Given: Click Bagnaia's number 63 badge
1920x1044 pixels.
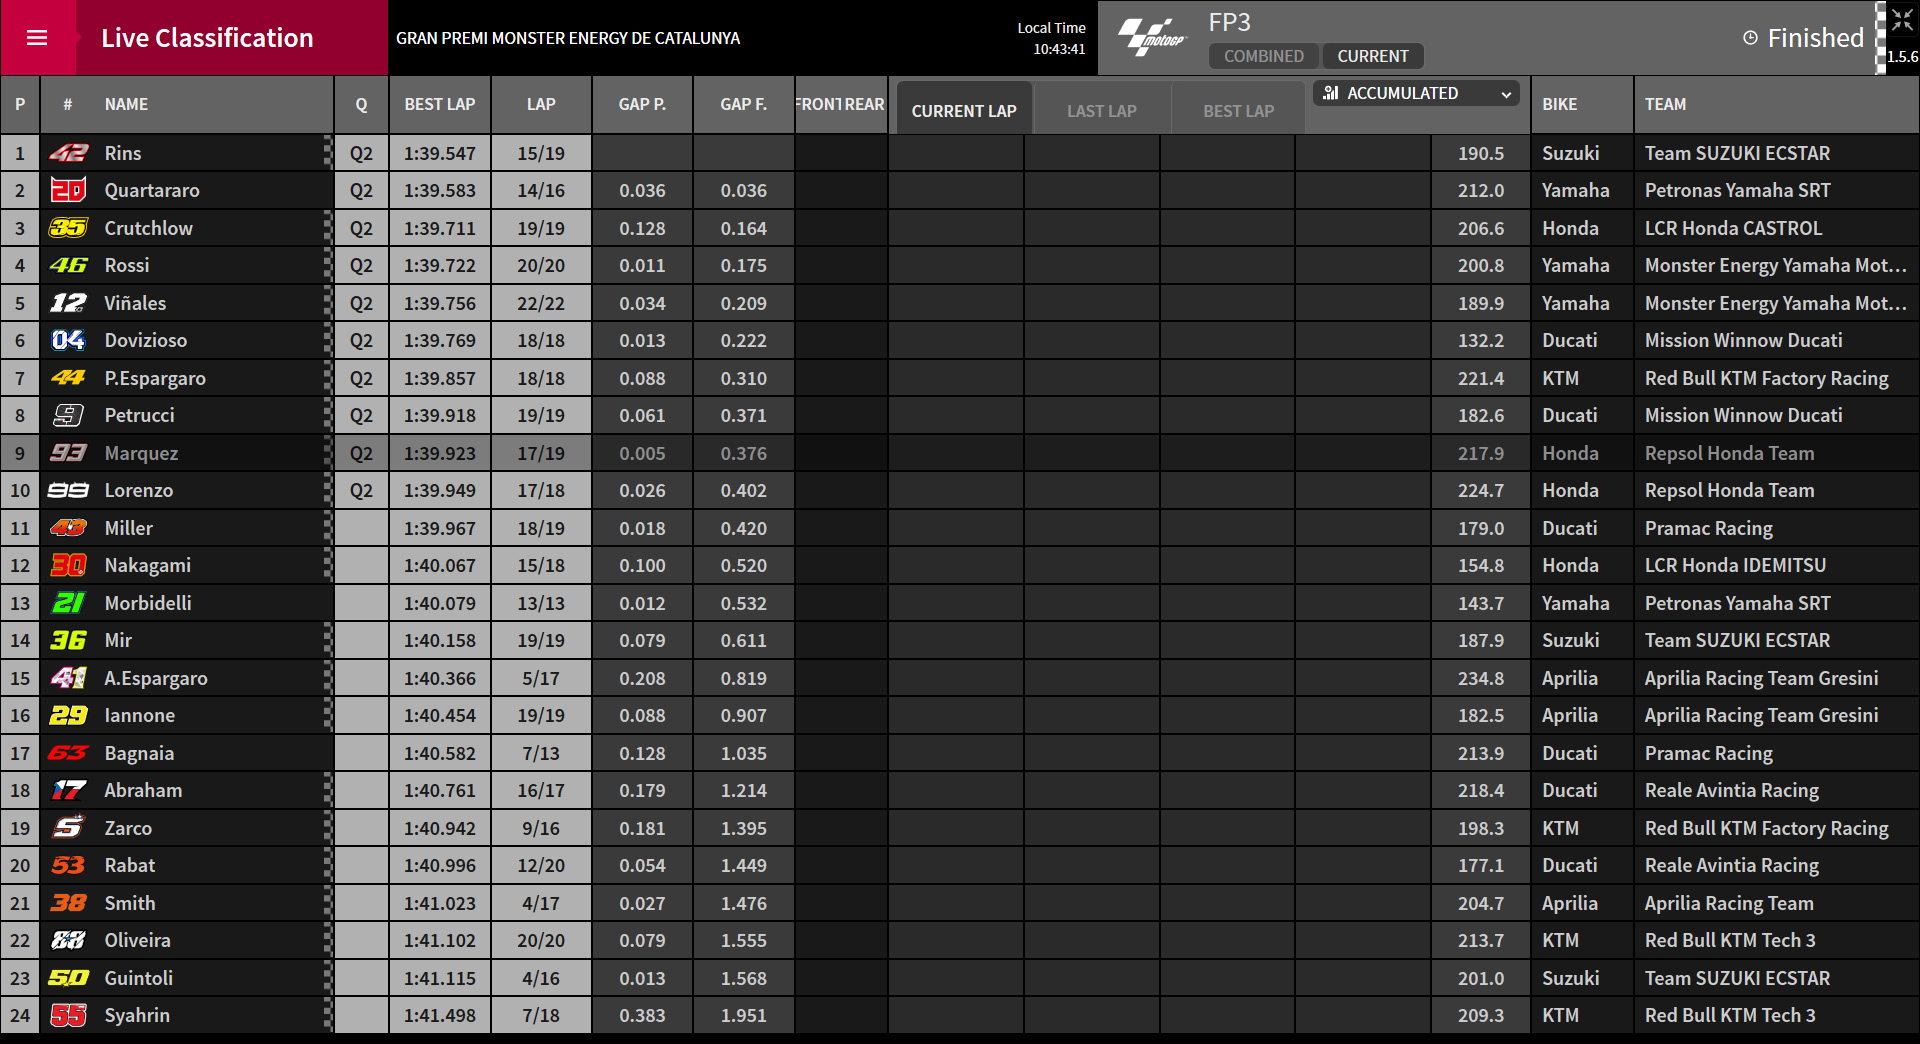Looking at the screenshot, I should coord(69,753).
